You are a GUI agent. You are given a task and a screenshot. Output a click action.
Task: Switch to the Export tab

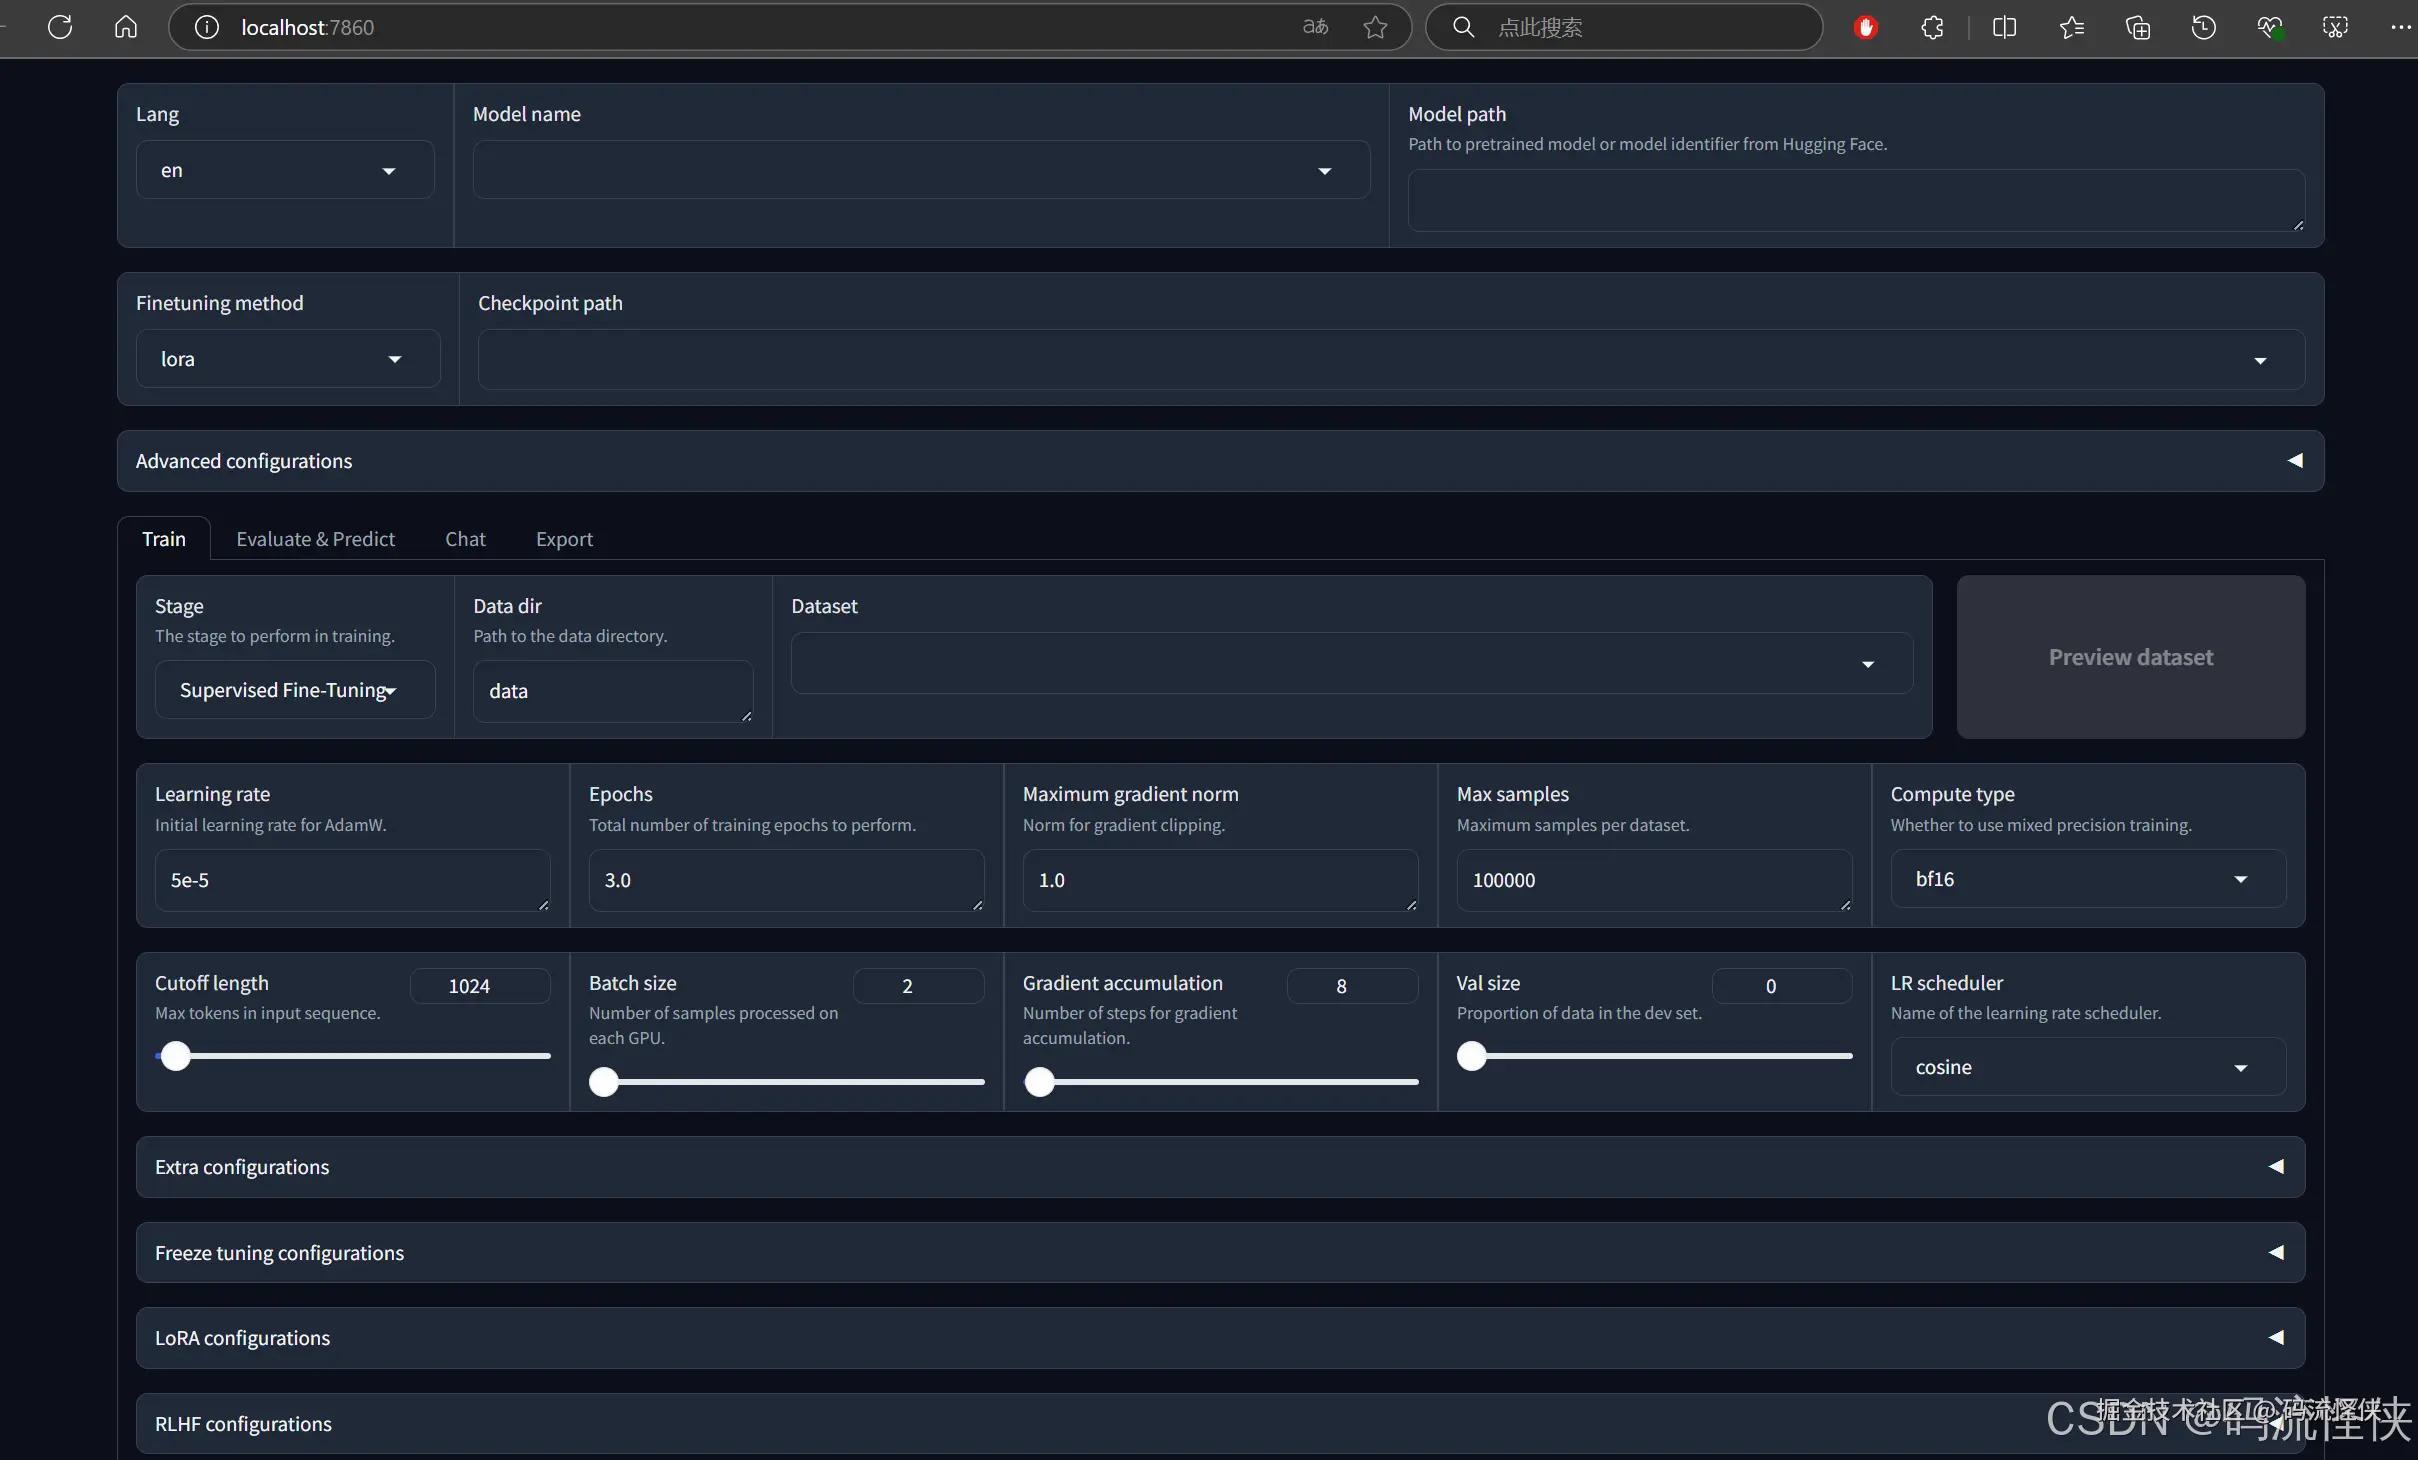pyautogui.click(x=564, y=539)
